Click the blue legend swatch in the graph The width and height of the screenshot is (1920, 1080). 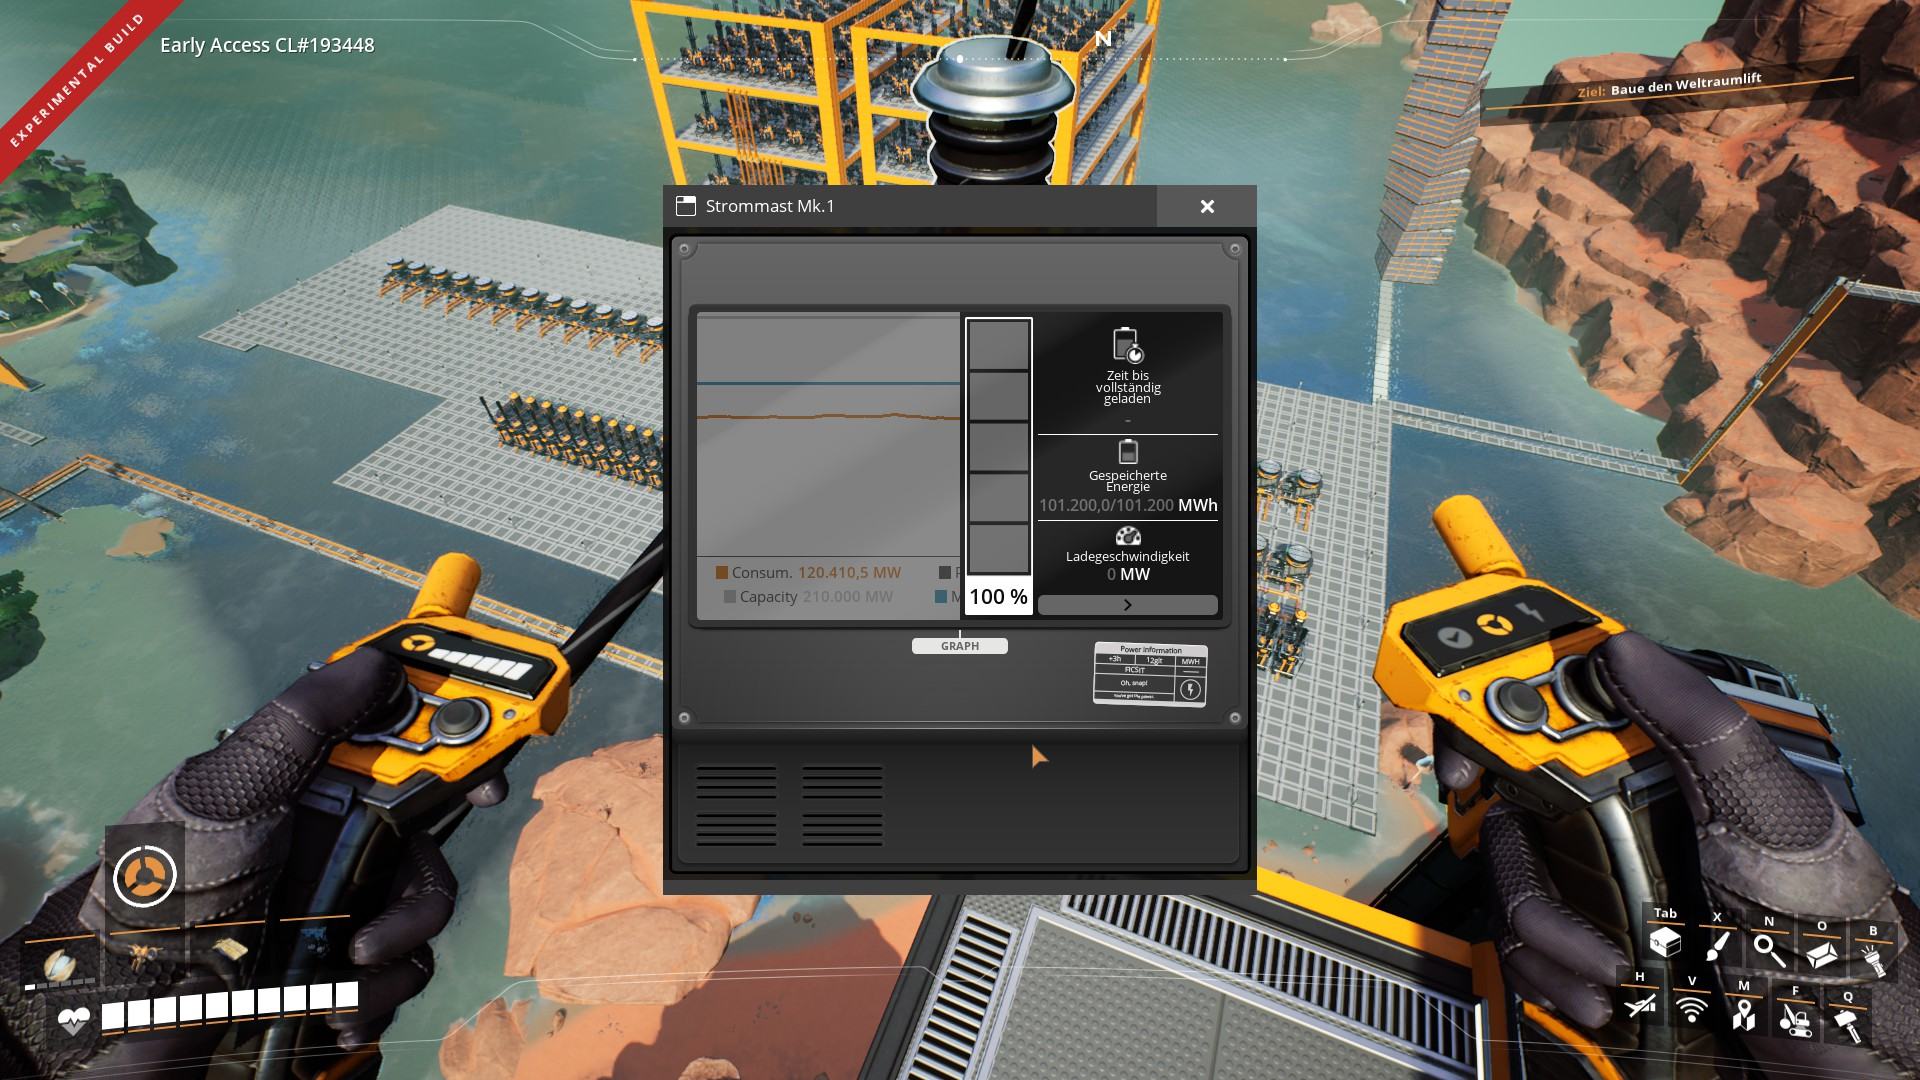[941, 597]
